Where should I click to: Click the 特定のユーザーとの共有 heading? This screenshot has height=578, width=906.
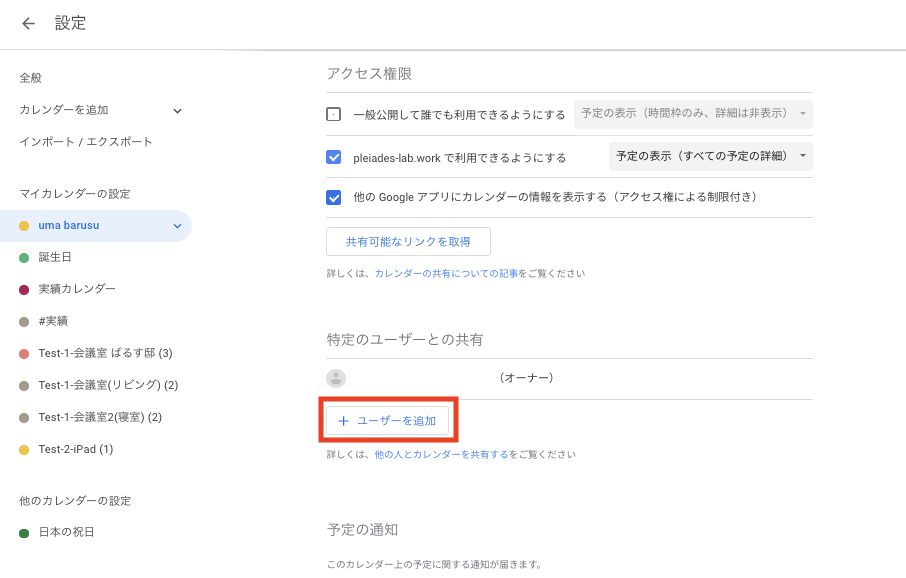tap(405, 340)
